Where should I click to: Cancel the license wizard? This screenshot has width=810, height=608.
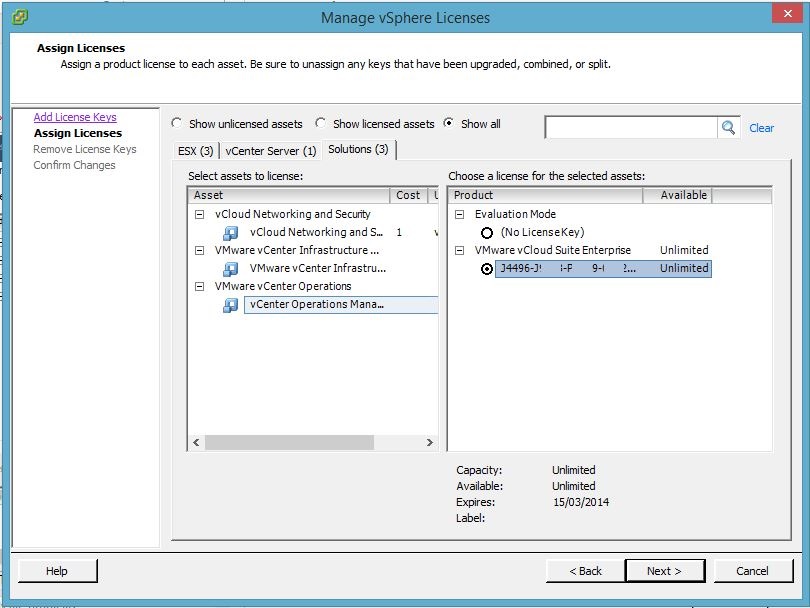click(x=752, y=571)
